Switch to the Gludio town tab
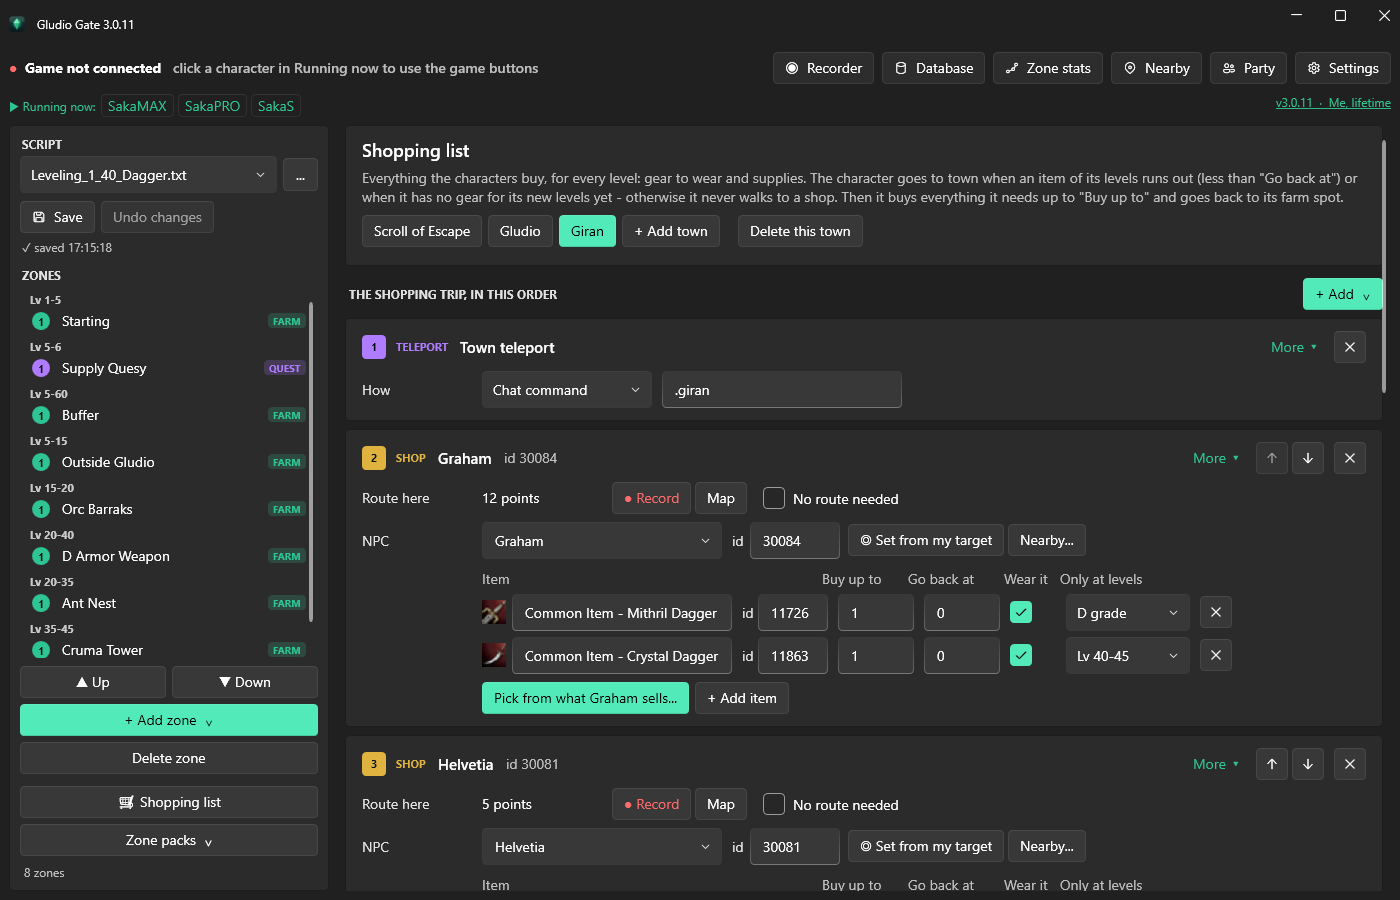This screenshot has width=1400, height=900. (x=520, y=231)
